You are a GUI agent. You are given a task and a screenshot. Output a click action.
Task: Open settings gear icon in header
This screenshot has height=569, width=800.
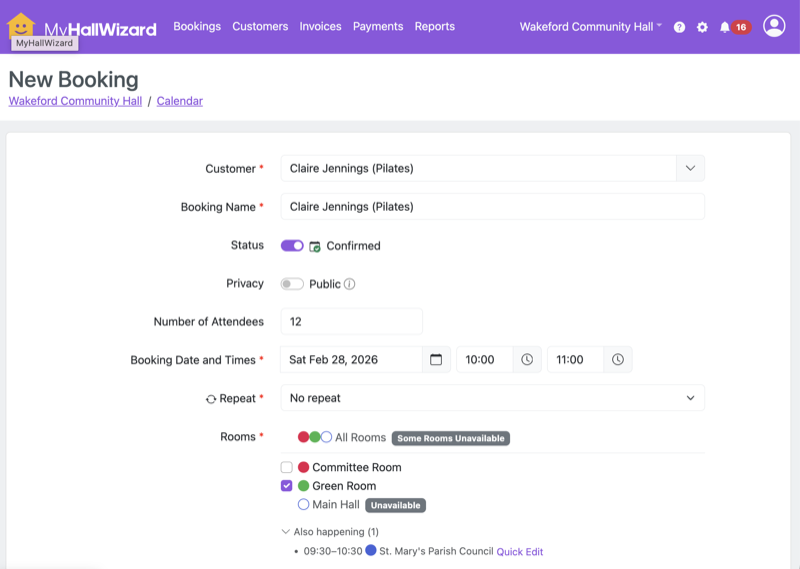(702, 27)
